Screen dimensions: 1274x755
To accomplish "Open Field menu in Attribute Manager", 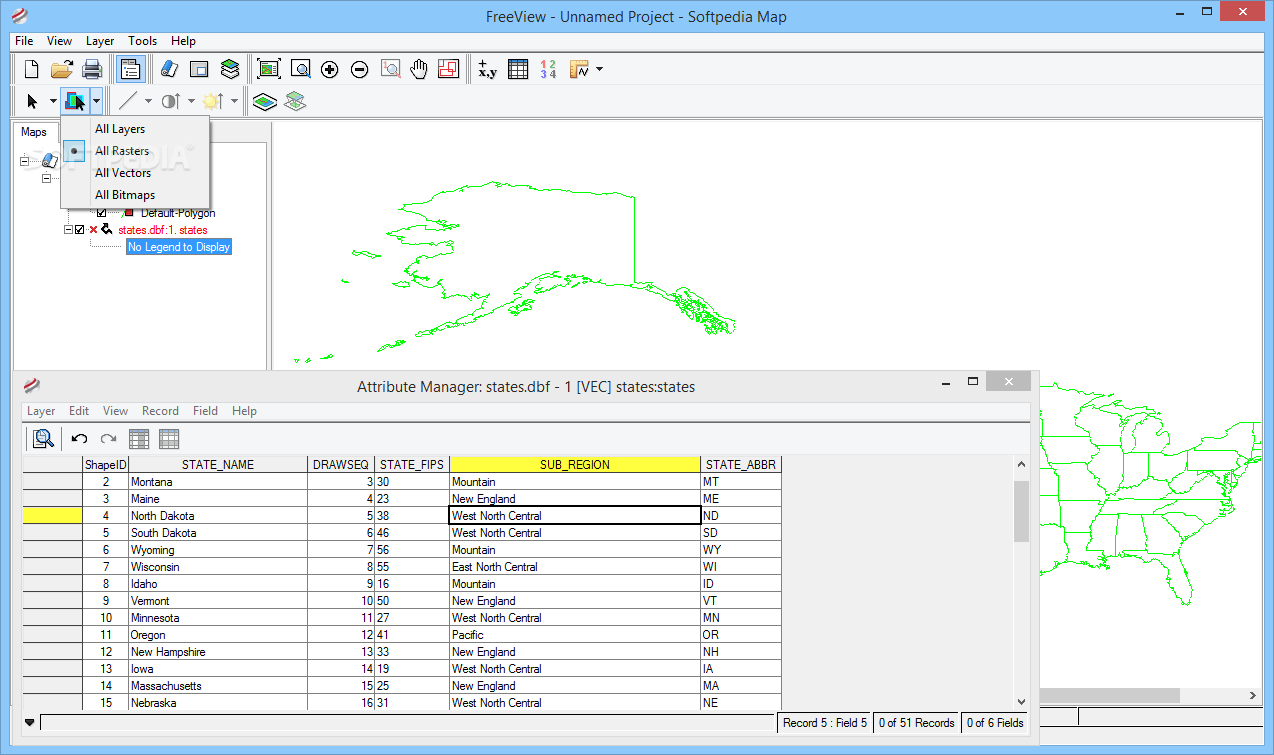I will tap(205, 411).
